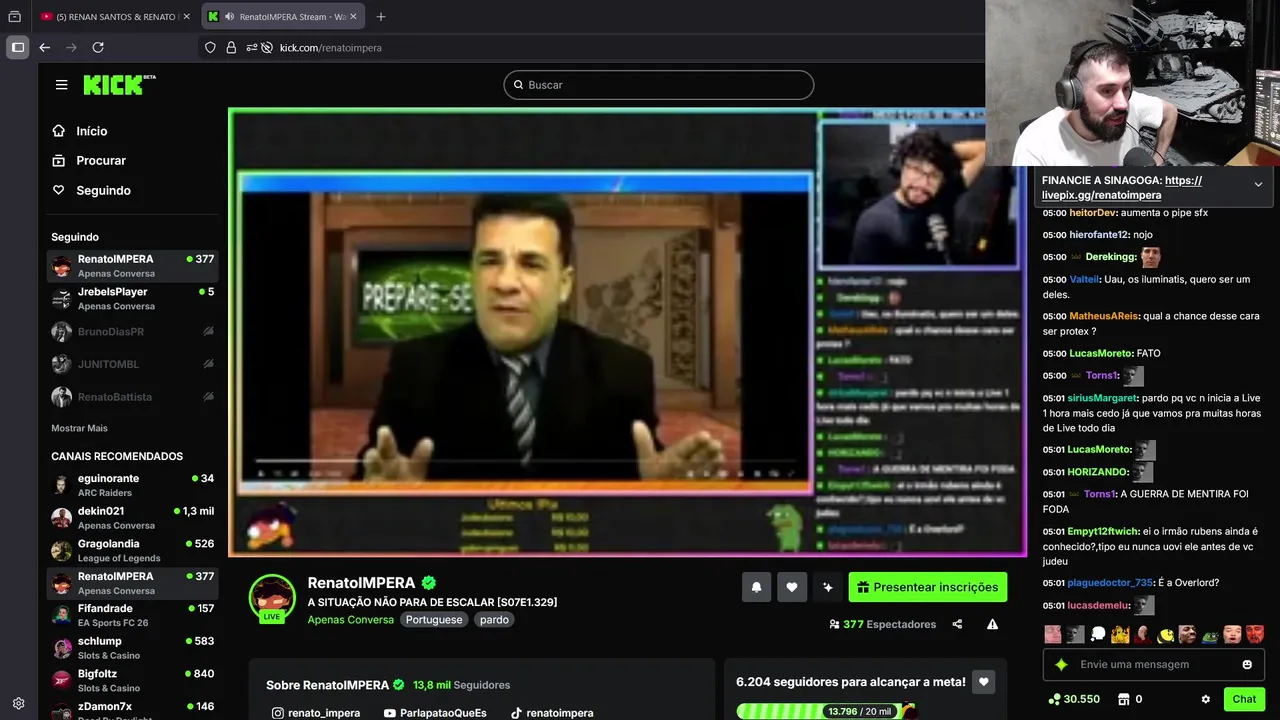Reload the page with refresh icon

(x=98, y=47)
